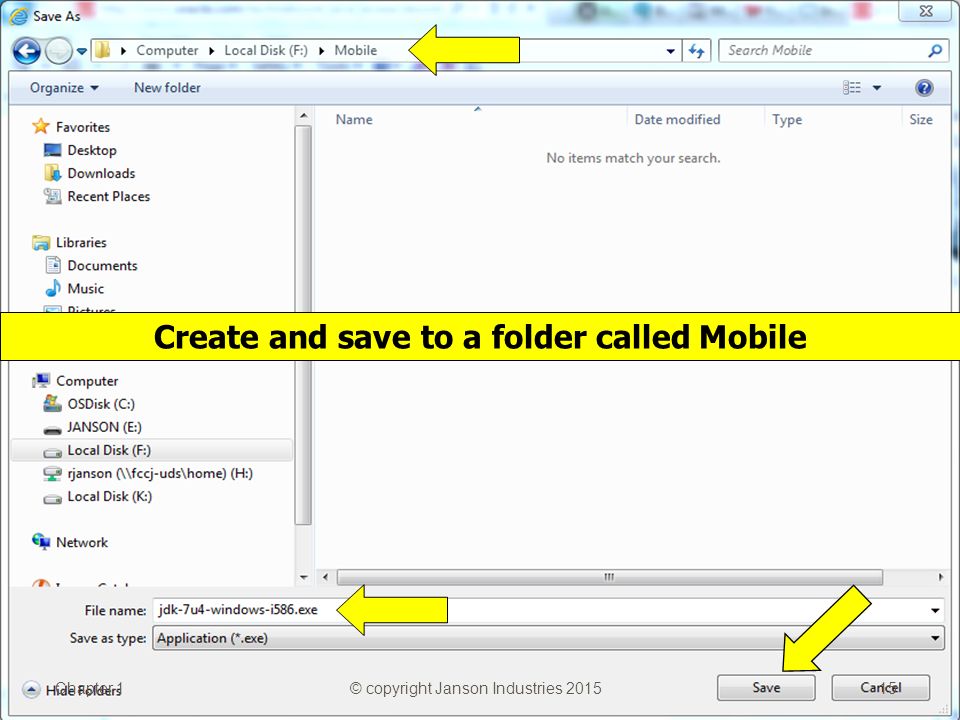Open the Organize menu
The height and width of the screenshot is (720, 960).
[x=64, y=88]
